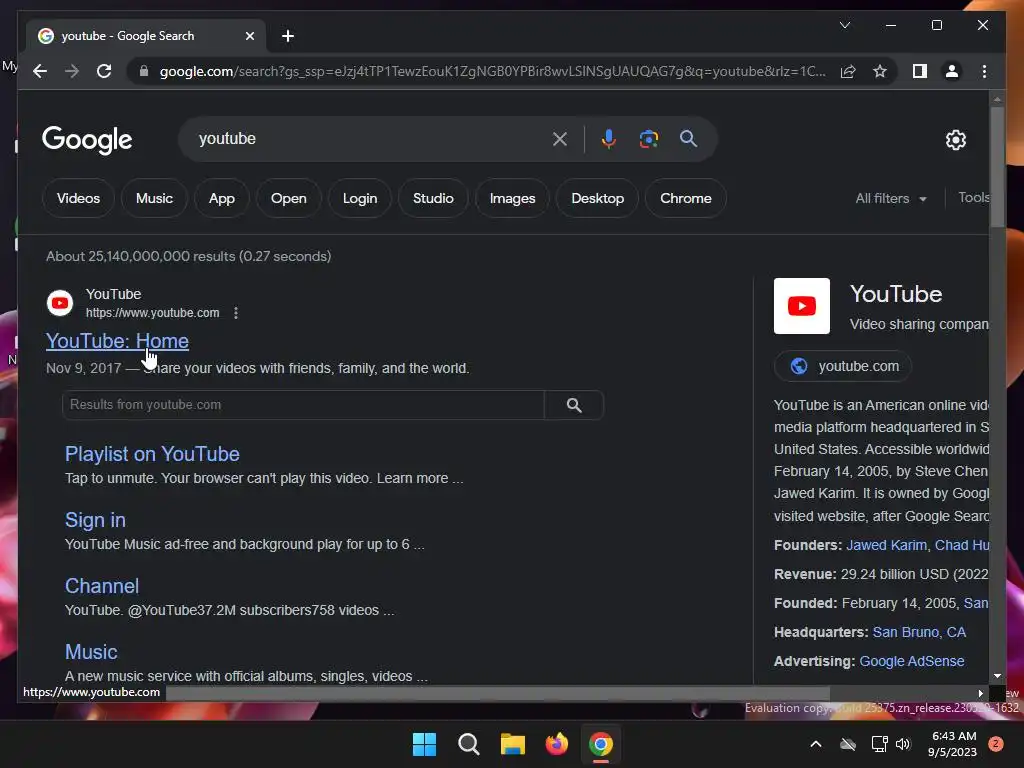View site information via the lock icon
Viewport: 1024px width, 768px height.
pyautogui.click(x=144, y=71)
